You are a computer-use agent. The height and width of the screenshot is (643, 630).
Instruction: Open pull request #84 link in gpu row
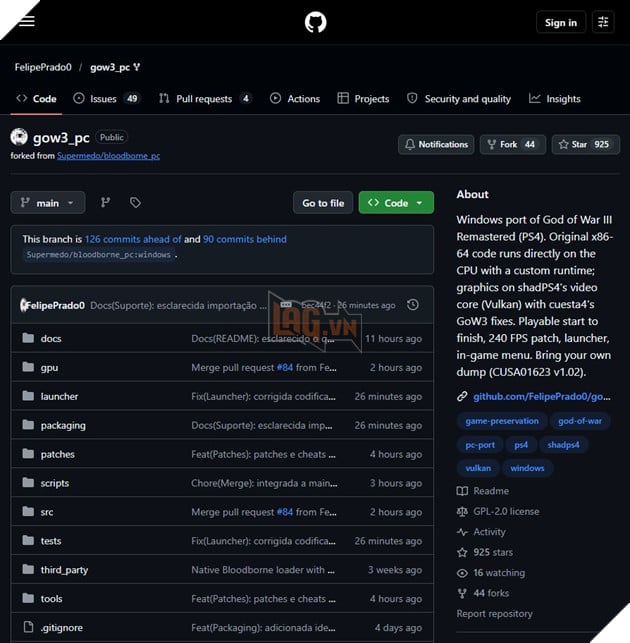click(285, 368)
